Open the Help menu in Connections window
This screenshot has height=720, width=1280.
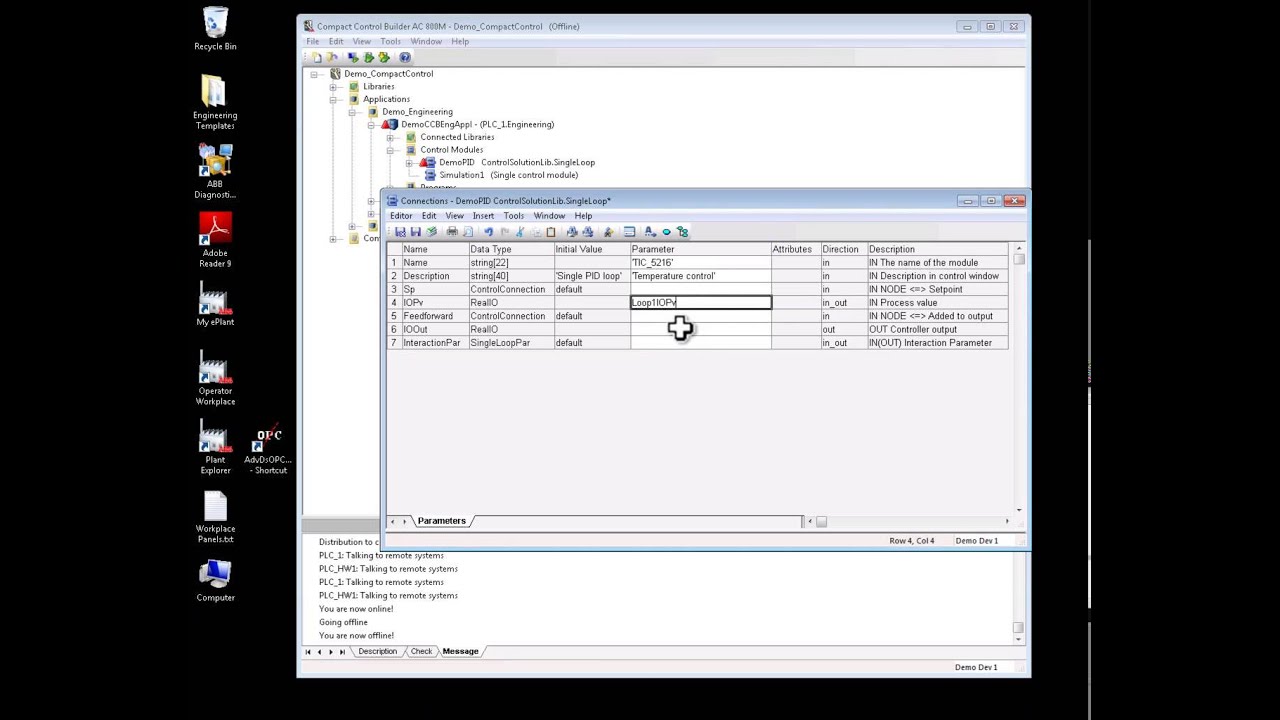point(583,216)
